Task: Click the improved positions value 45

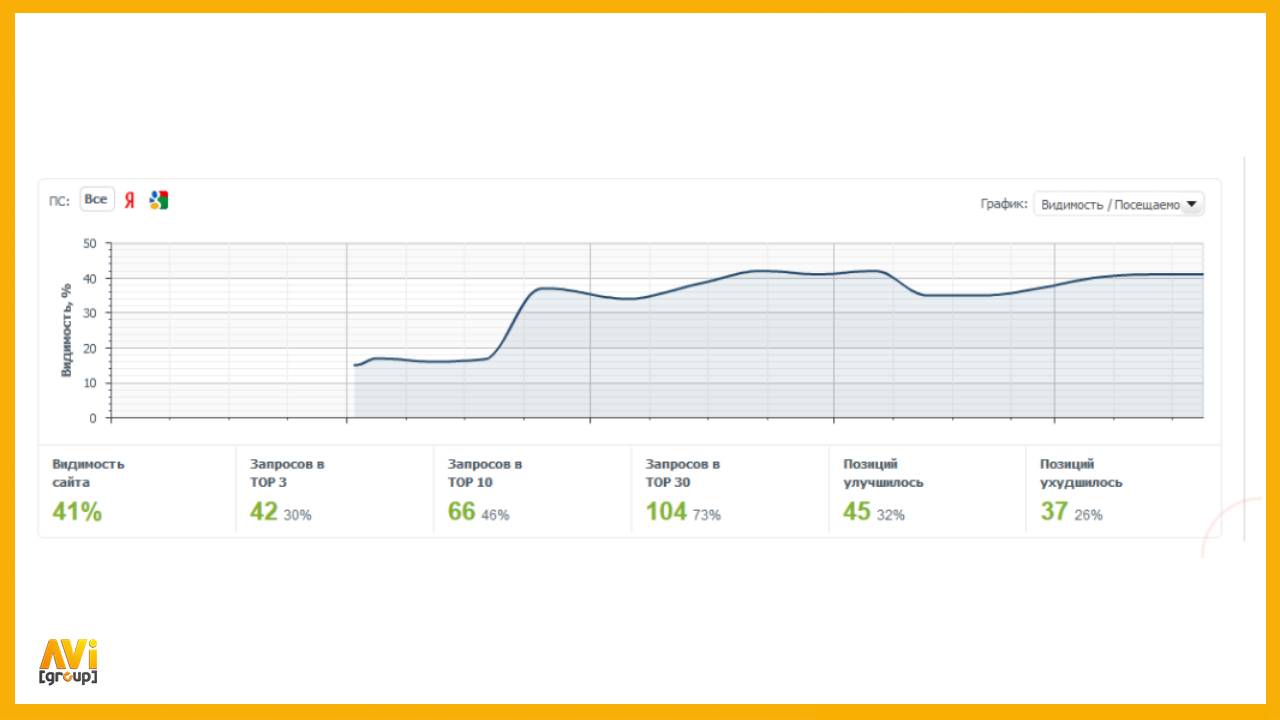Action: coord(857,512)
